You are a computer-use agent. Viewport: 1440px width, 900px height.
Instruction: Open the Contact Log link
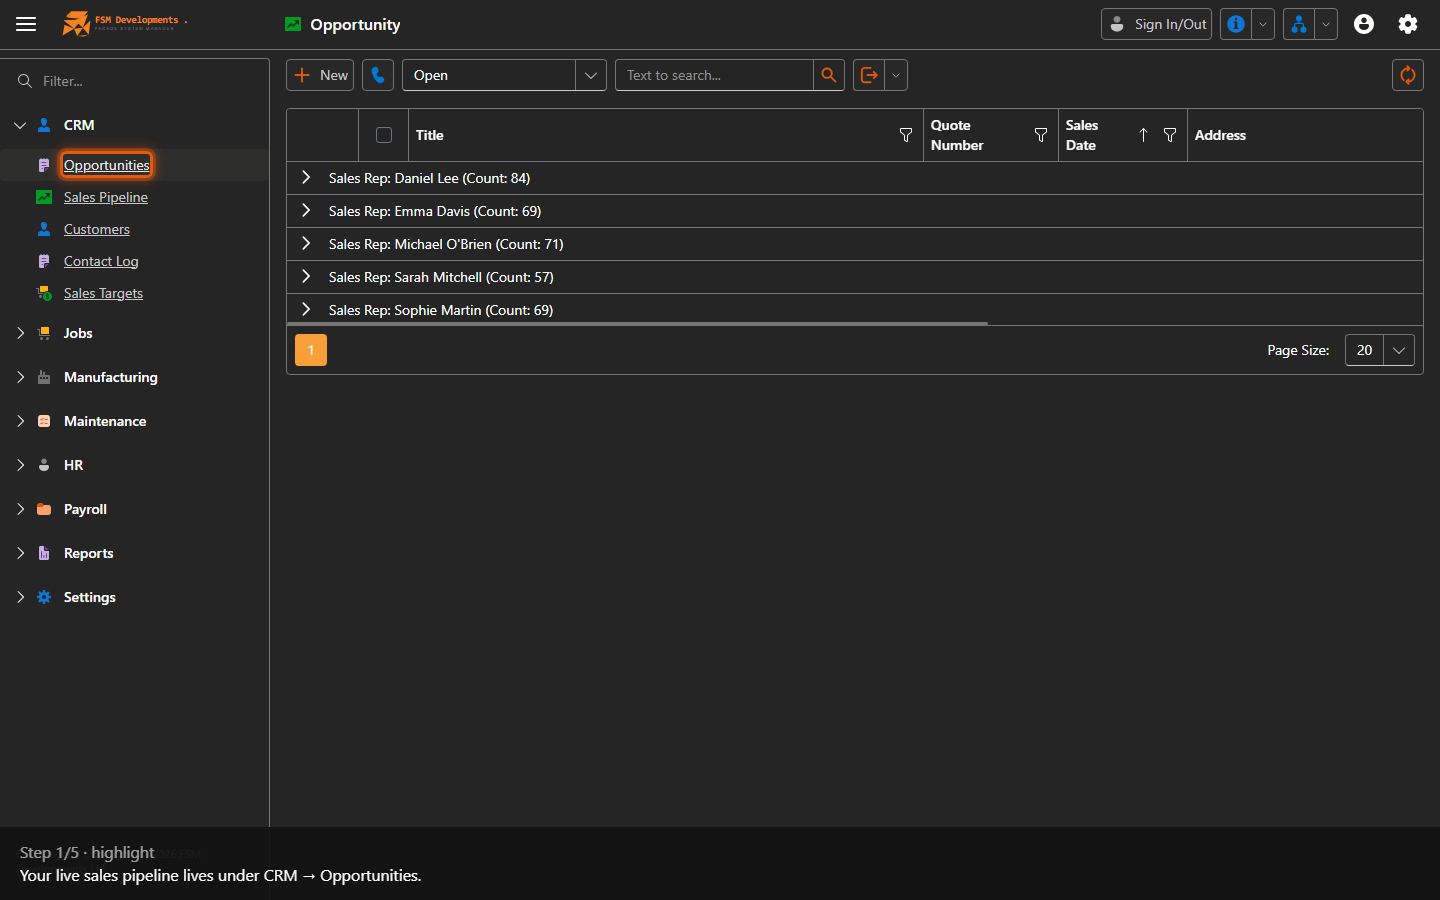(x=101, y=261)
